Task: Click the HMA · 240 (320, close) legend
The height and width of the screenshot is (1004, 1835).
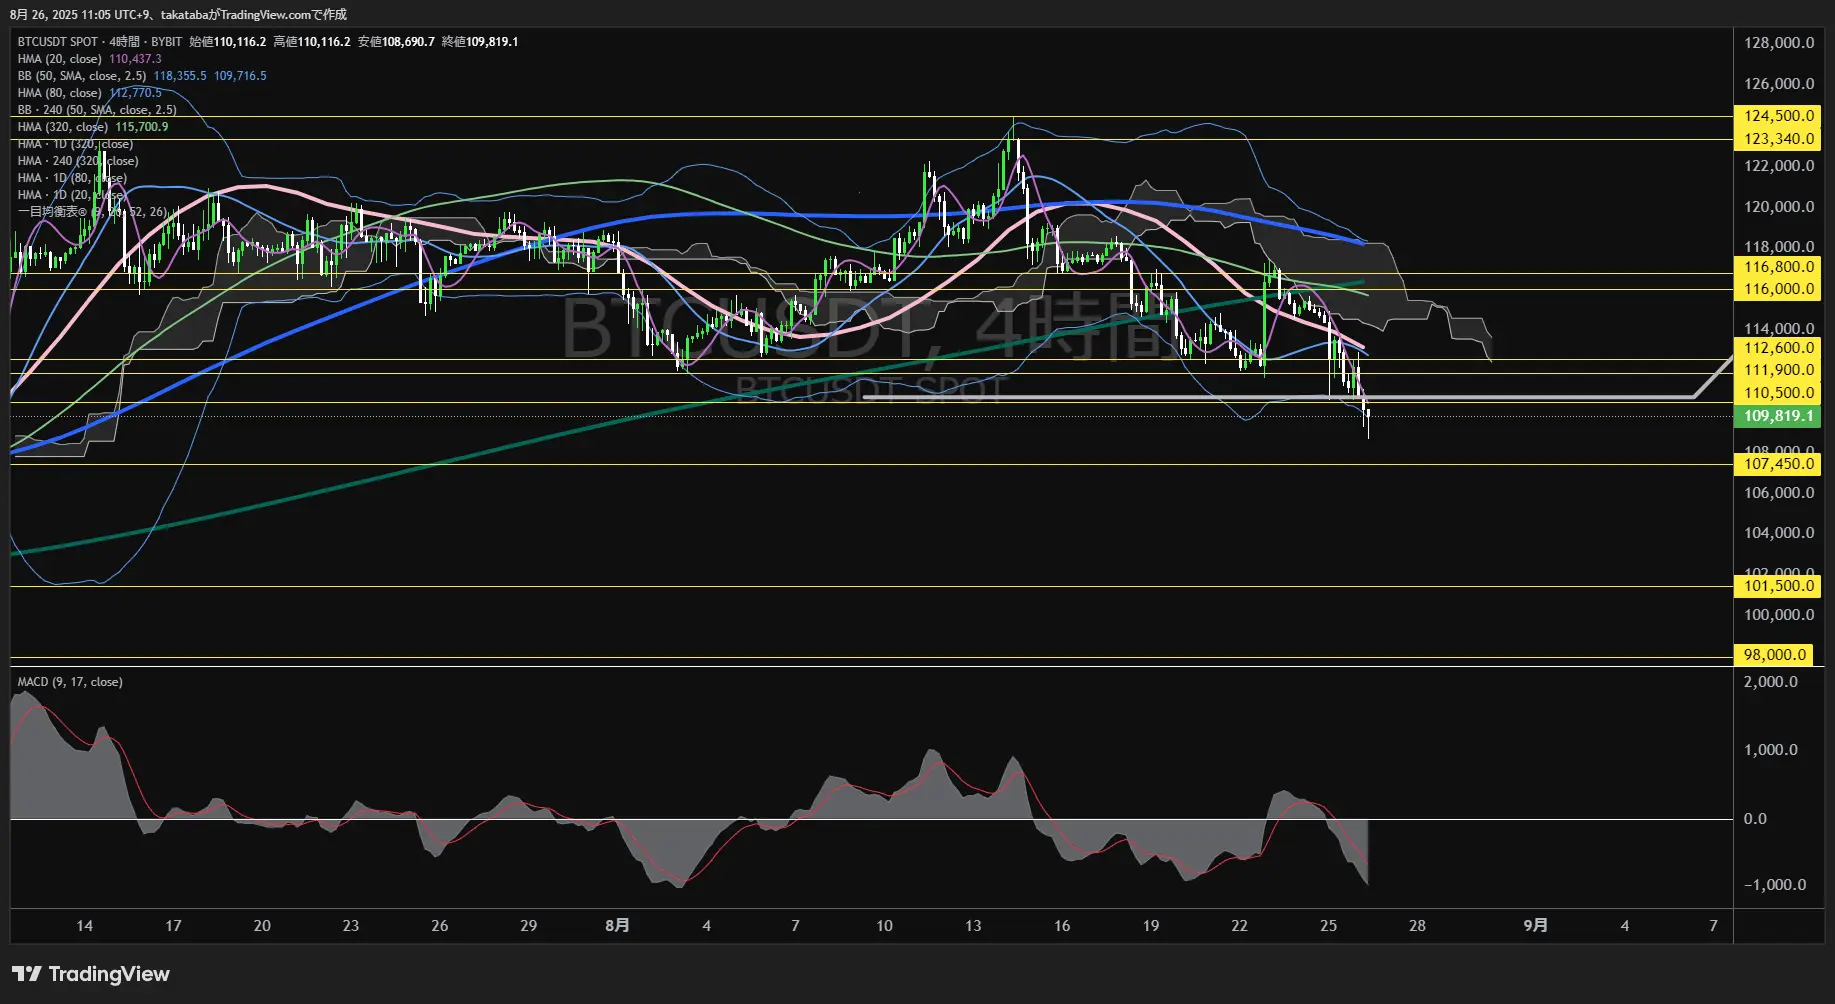Action: (x=78, y=161)
